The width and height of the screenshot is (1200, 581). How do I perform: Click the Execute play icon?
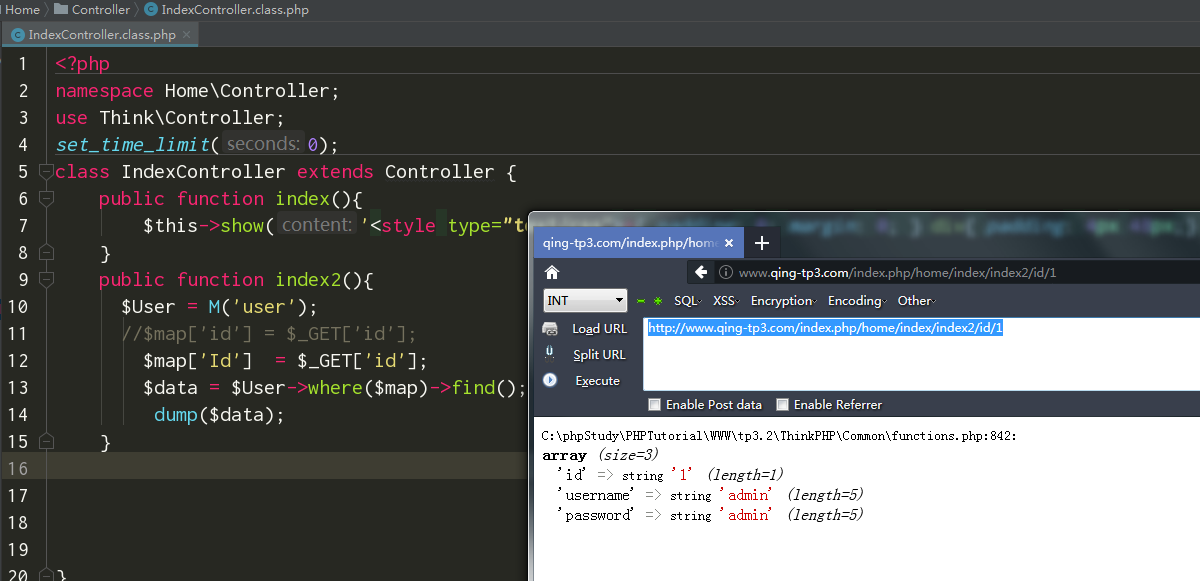point(550,380)
